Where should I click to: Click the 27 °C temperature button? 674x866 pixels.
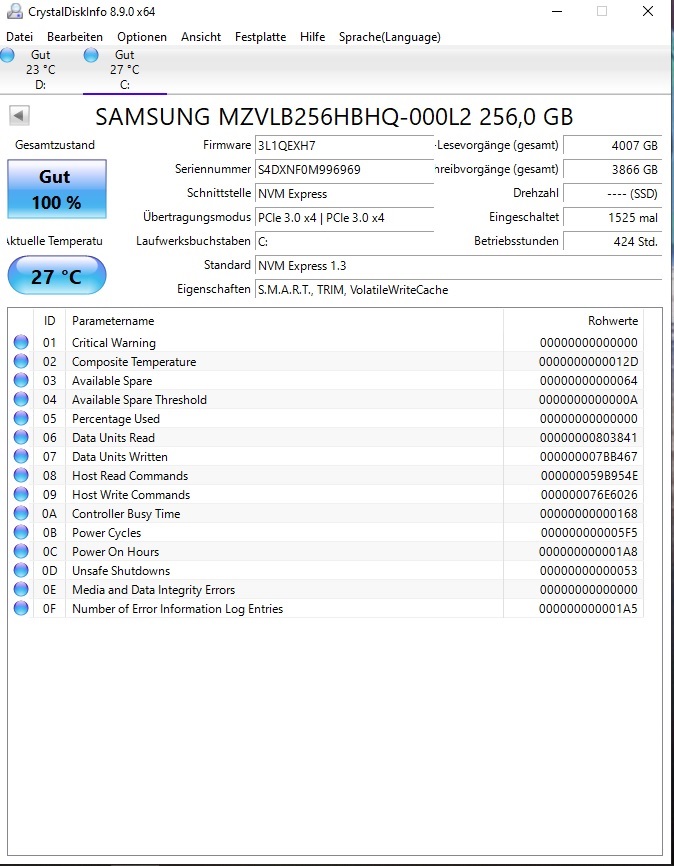(x=56, y=275)
